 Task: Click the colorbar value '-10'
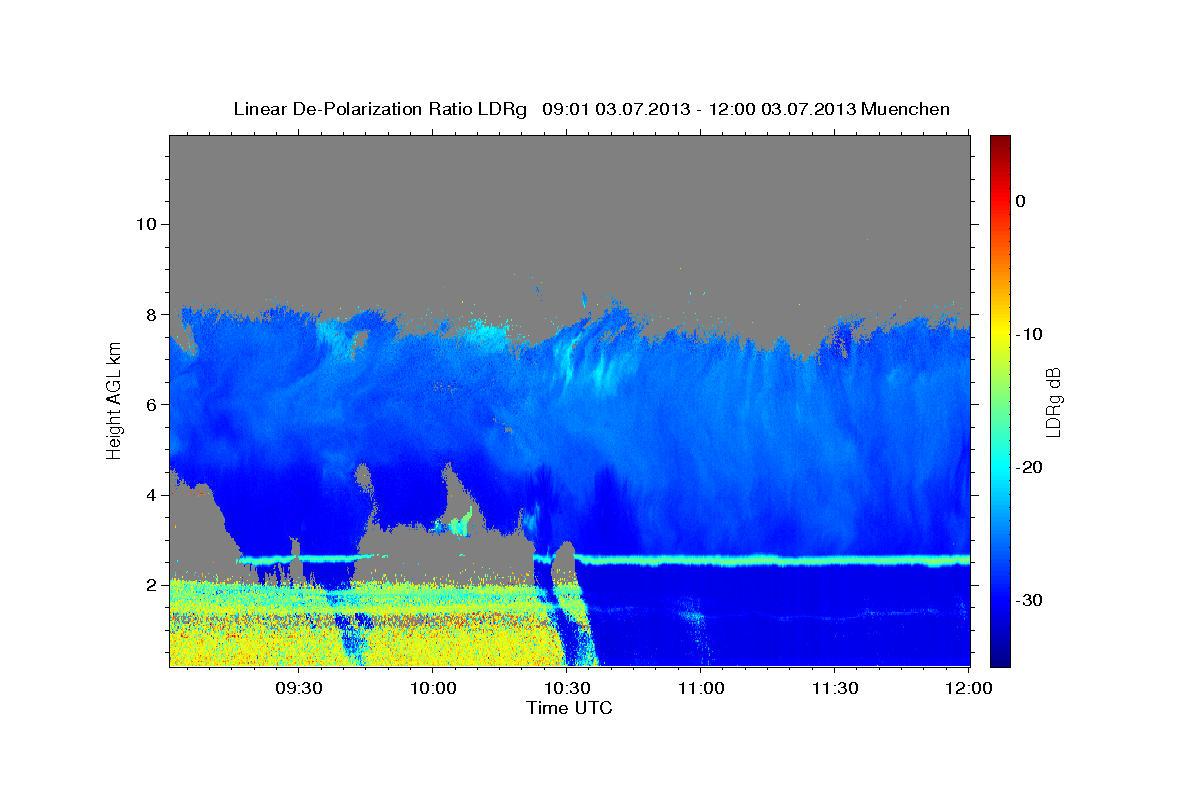pyautogui.click(x=1029, y=334)
